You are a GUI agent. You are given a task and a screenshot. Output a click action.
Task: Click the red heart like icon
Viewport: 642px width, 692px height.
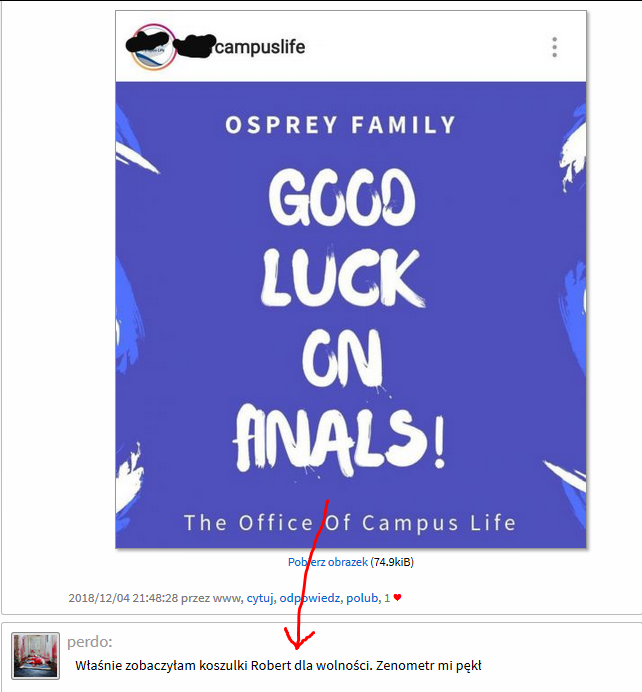click(397, 598)
